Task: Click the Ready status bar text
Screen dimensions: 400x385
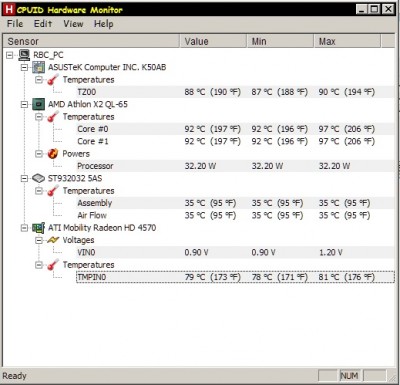Action: point(14,376)
